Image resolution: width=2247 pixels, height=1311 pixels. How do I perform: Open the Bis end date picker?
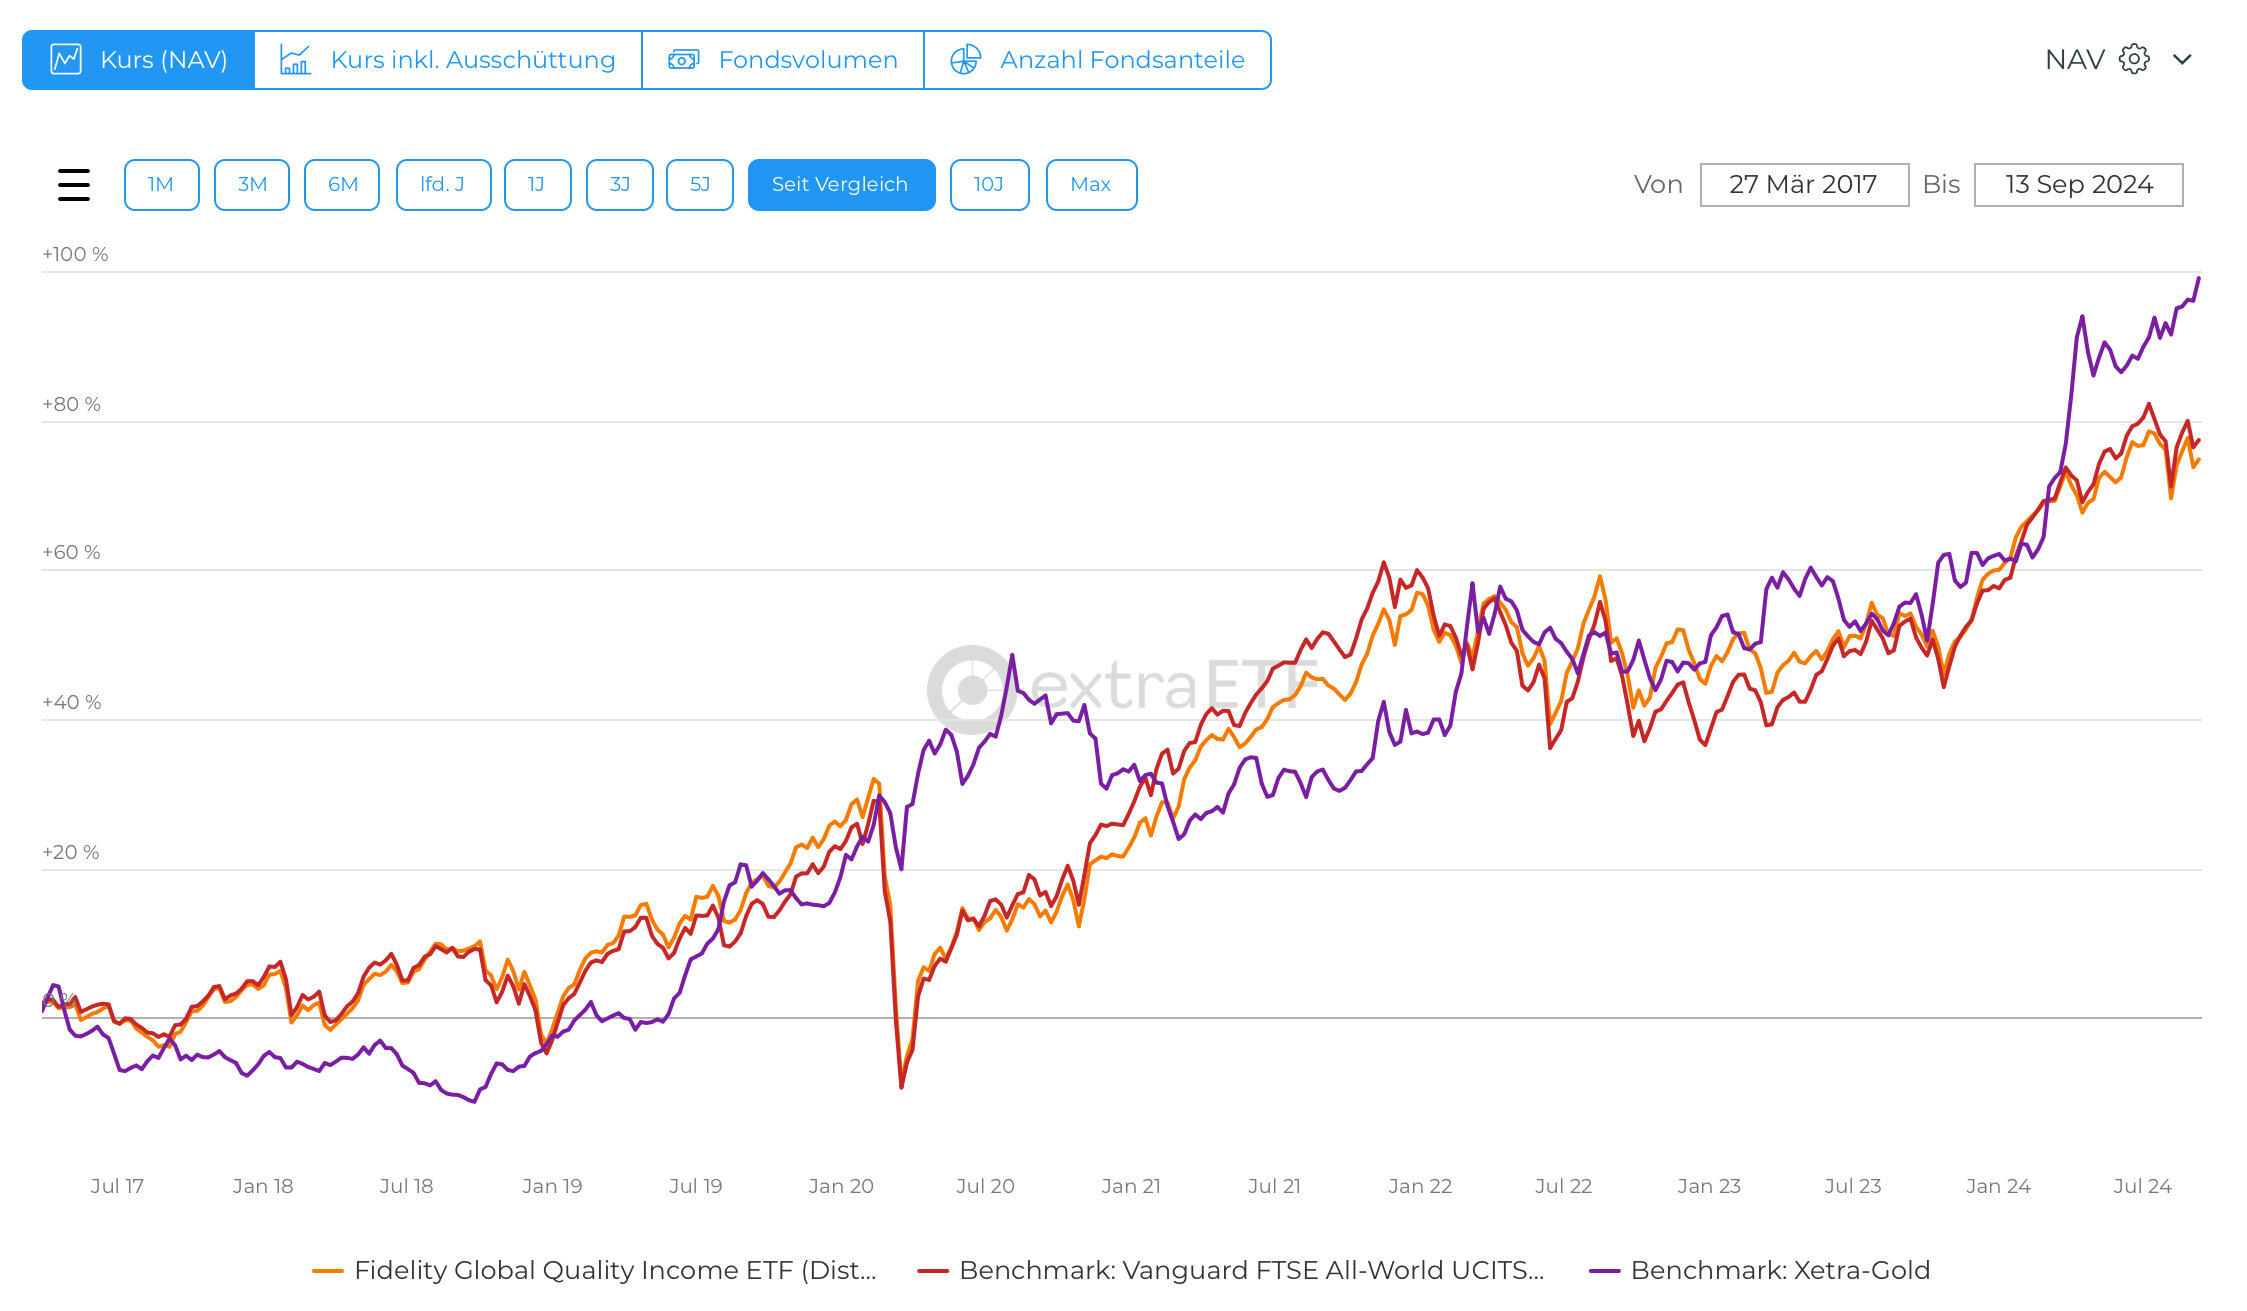2078,185
